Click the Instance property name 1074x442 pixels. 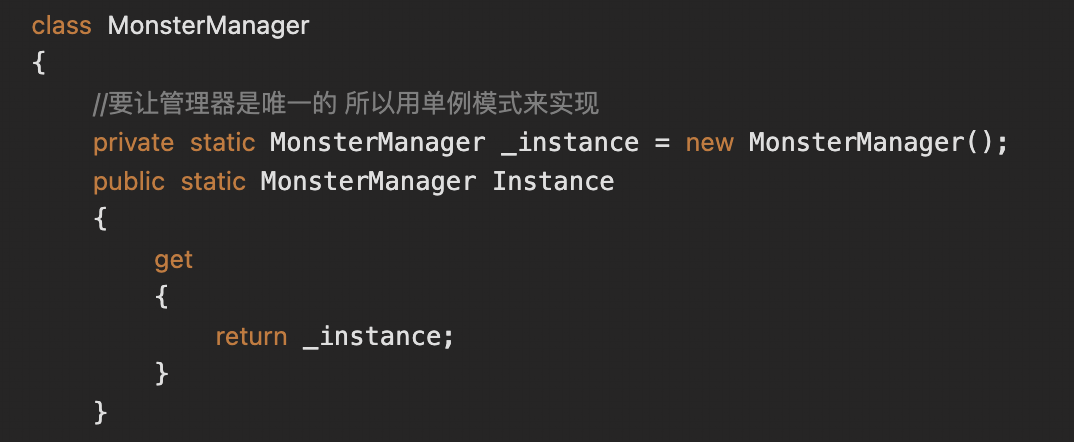(553, 182)
